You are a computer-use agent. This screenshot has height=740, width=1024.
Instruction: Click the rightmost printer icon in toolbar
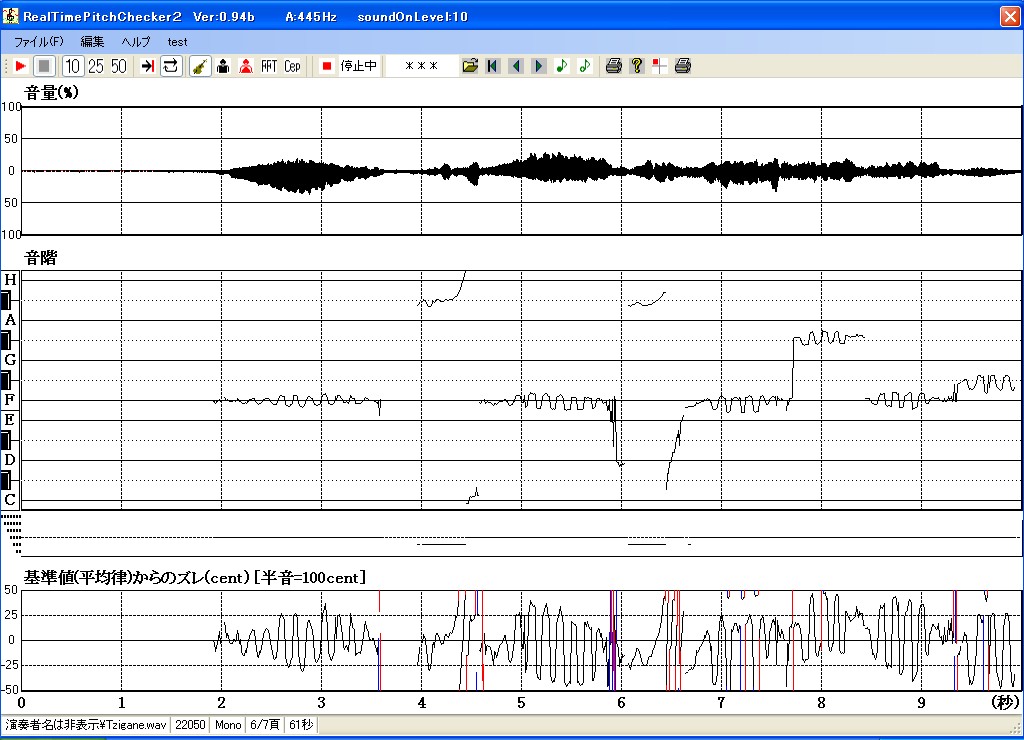682,66
